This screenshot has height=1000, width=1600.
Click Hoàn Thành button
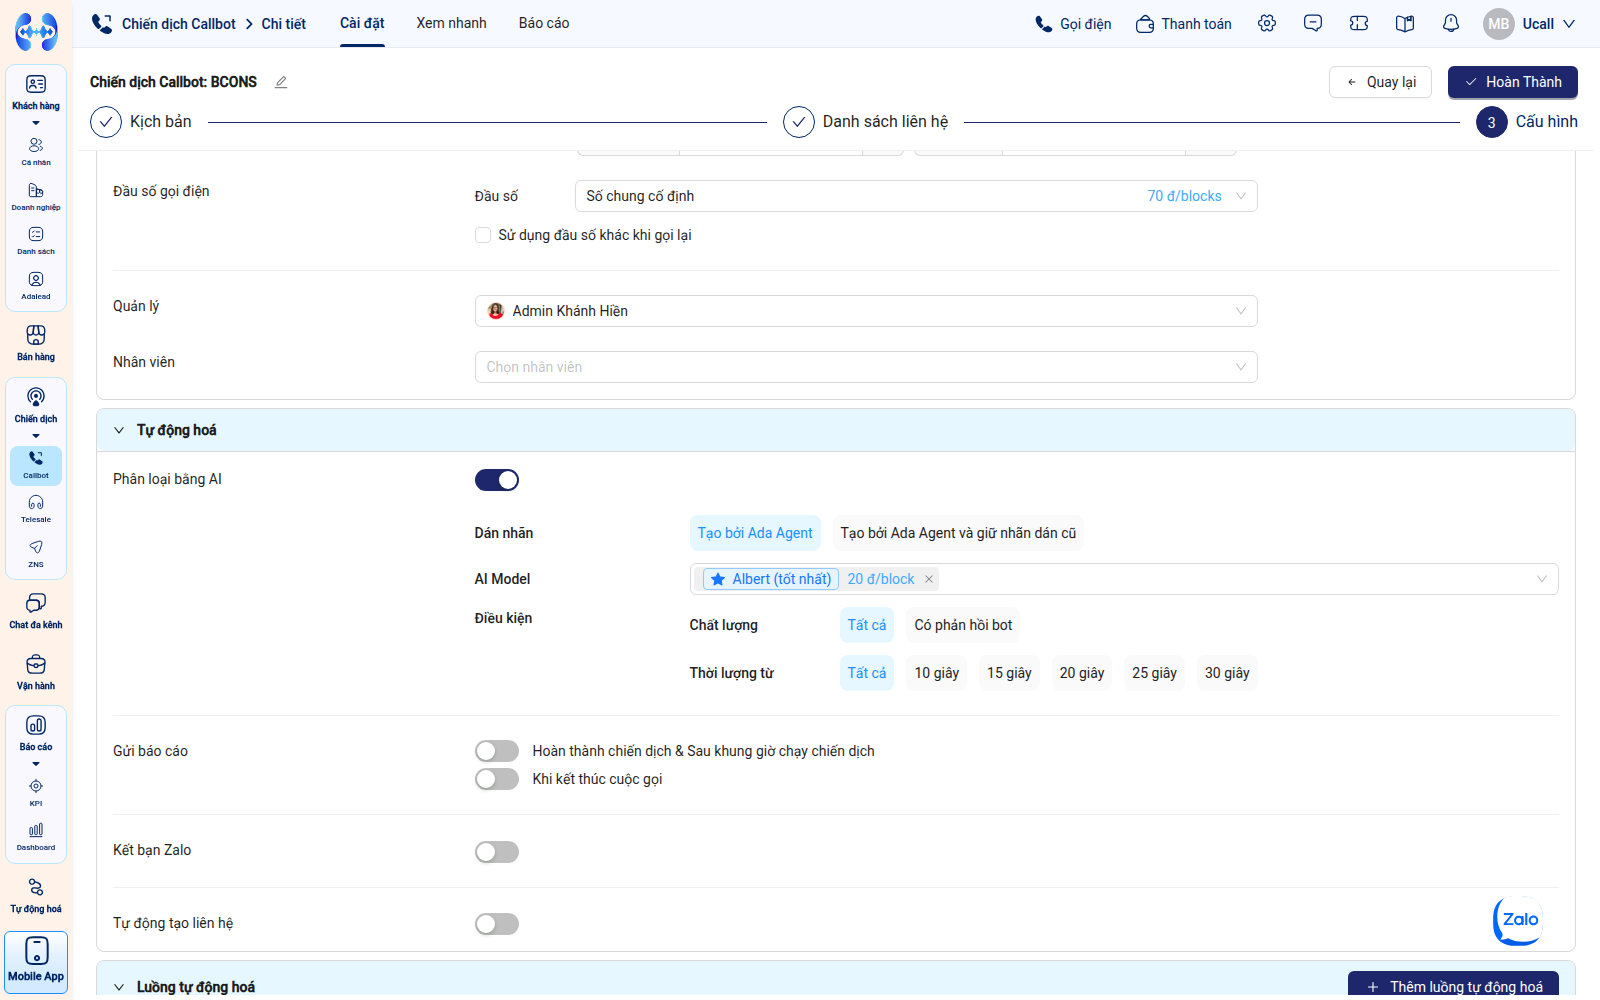point(1513,82)
